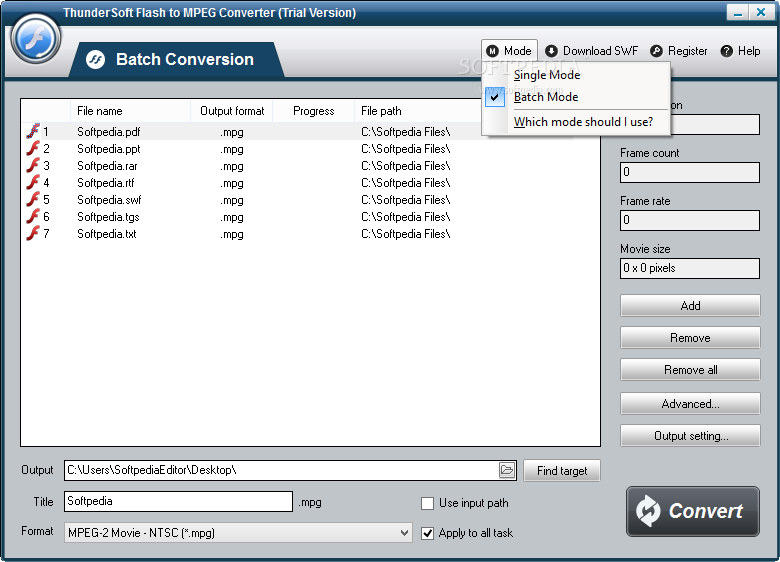Start conversion with the Convert button
This screenshot has width=780, height=562.
click(692, 511)
